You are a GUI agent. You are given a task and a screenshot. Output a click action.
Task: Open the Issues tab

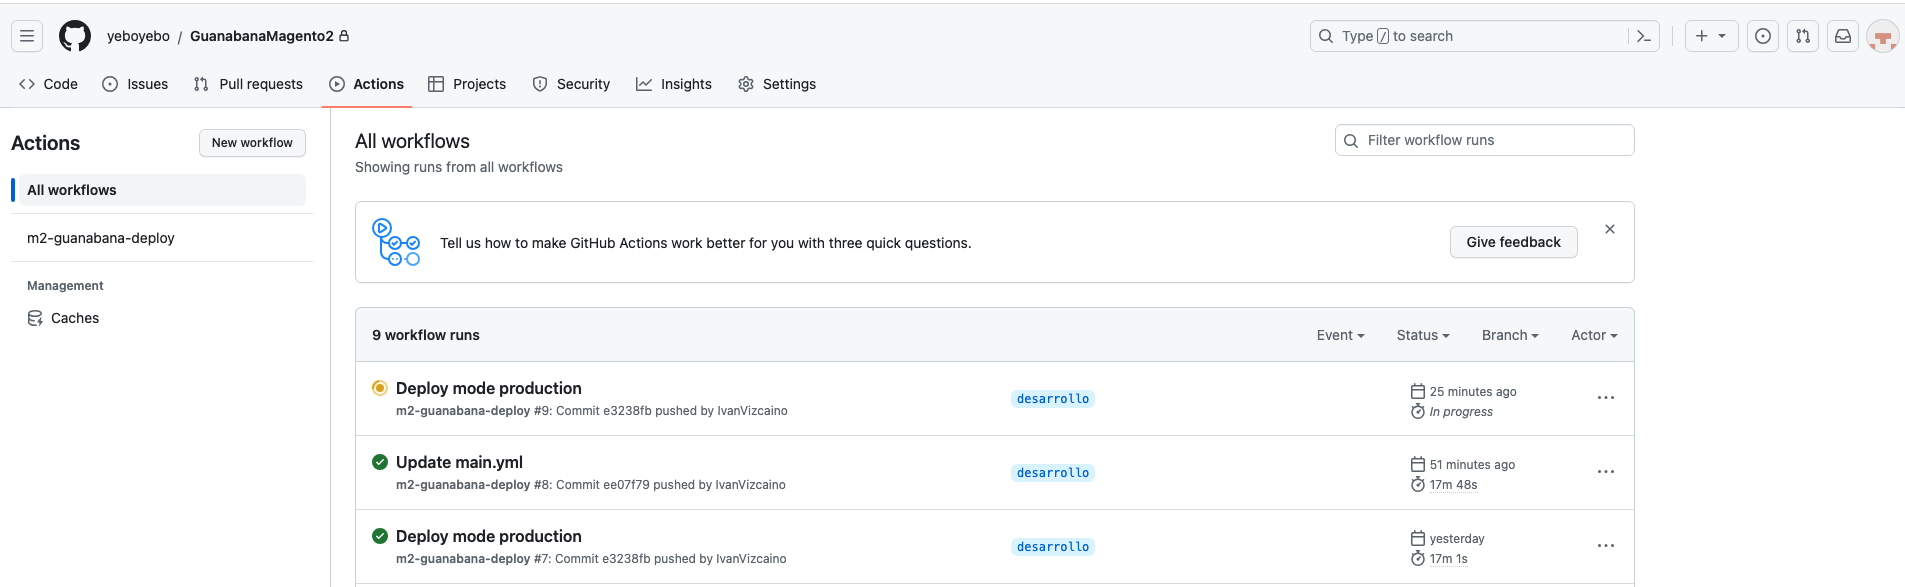pyautogui.click(x=135, y=84)
